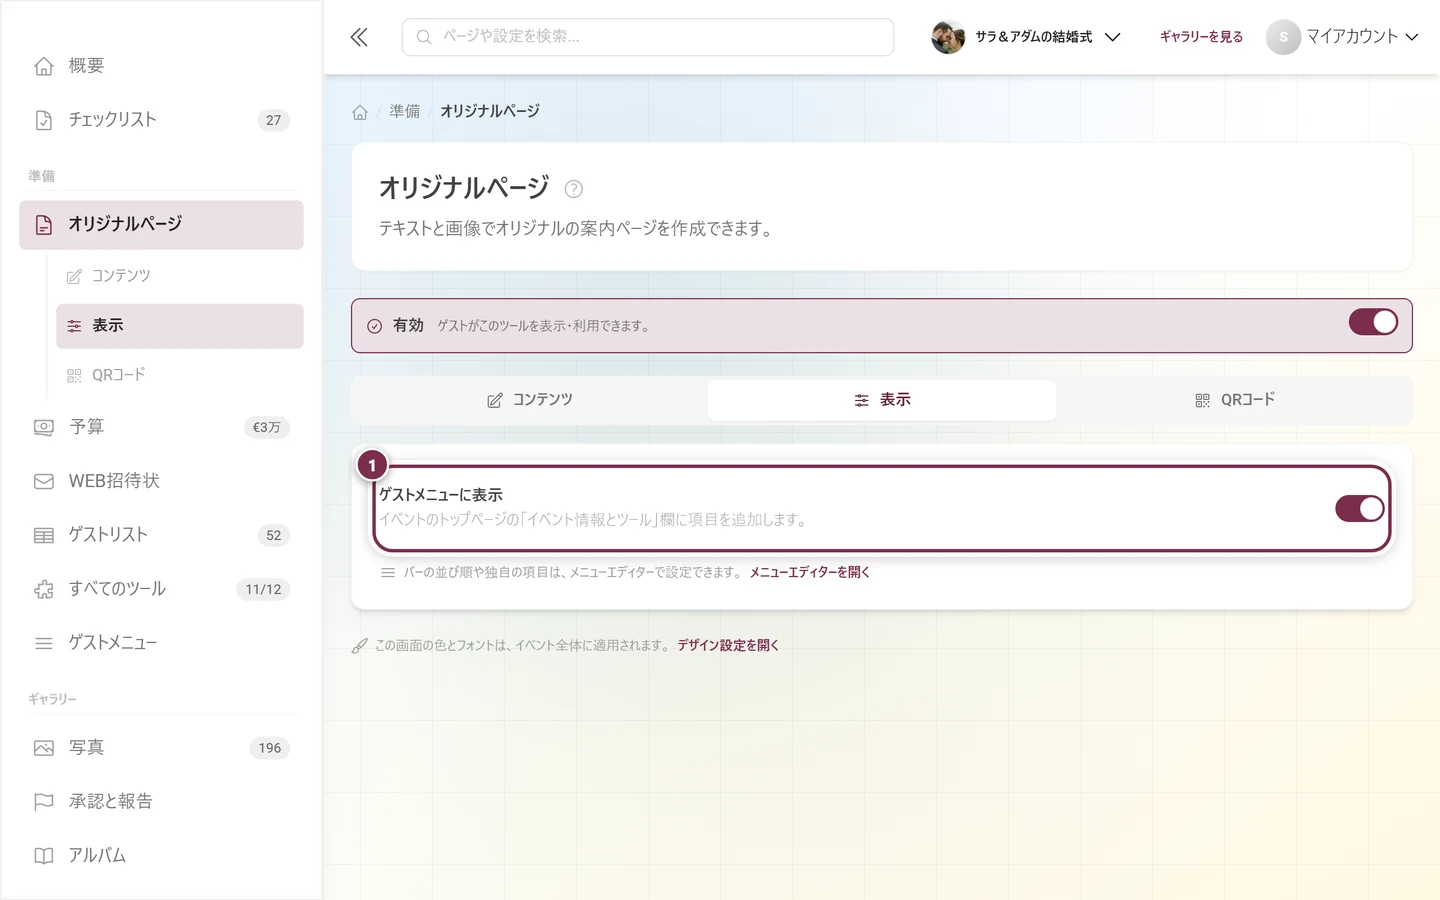
Task: Click the hamburger icon beside ゲストメニュー
Action: tap(44, 643)
